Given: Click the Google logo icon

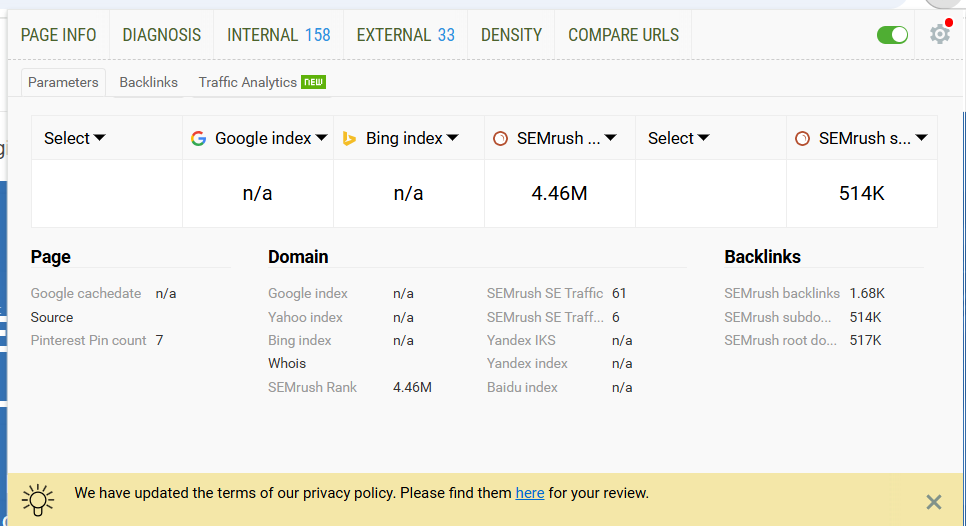Looking at the screenshot, I should pyautogui.click(x=199, y=138).
